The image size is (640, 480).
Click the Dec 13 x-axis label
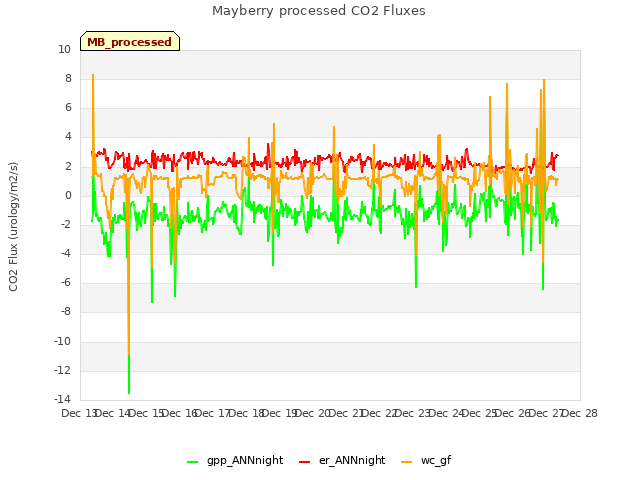(80, 413)
